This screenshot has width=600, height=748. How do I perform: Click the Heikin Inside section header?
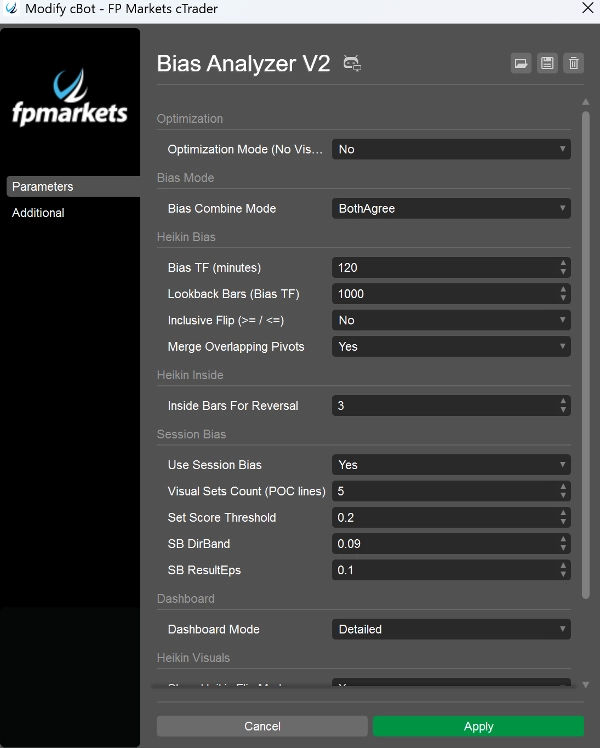point(190,375)
